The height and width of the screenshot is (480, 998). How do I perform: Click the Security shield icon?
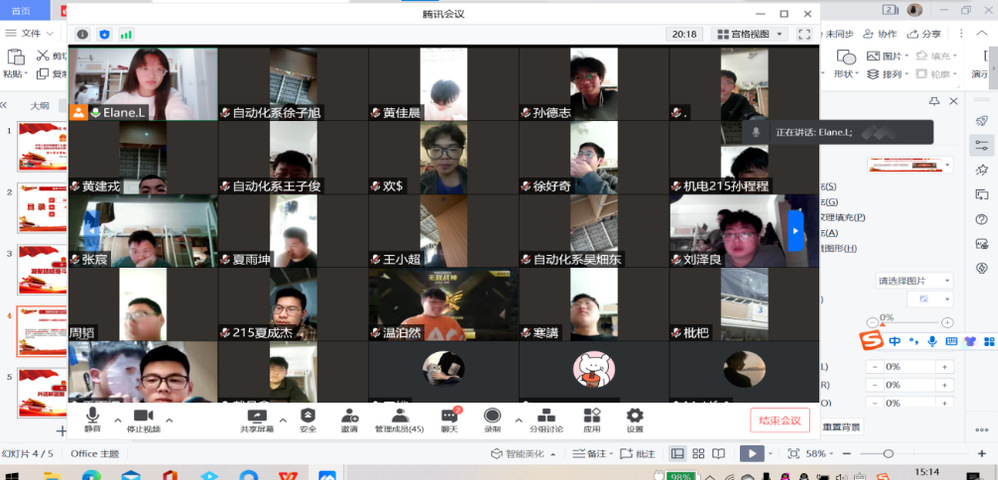[308, 418]
